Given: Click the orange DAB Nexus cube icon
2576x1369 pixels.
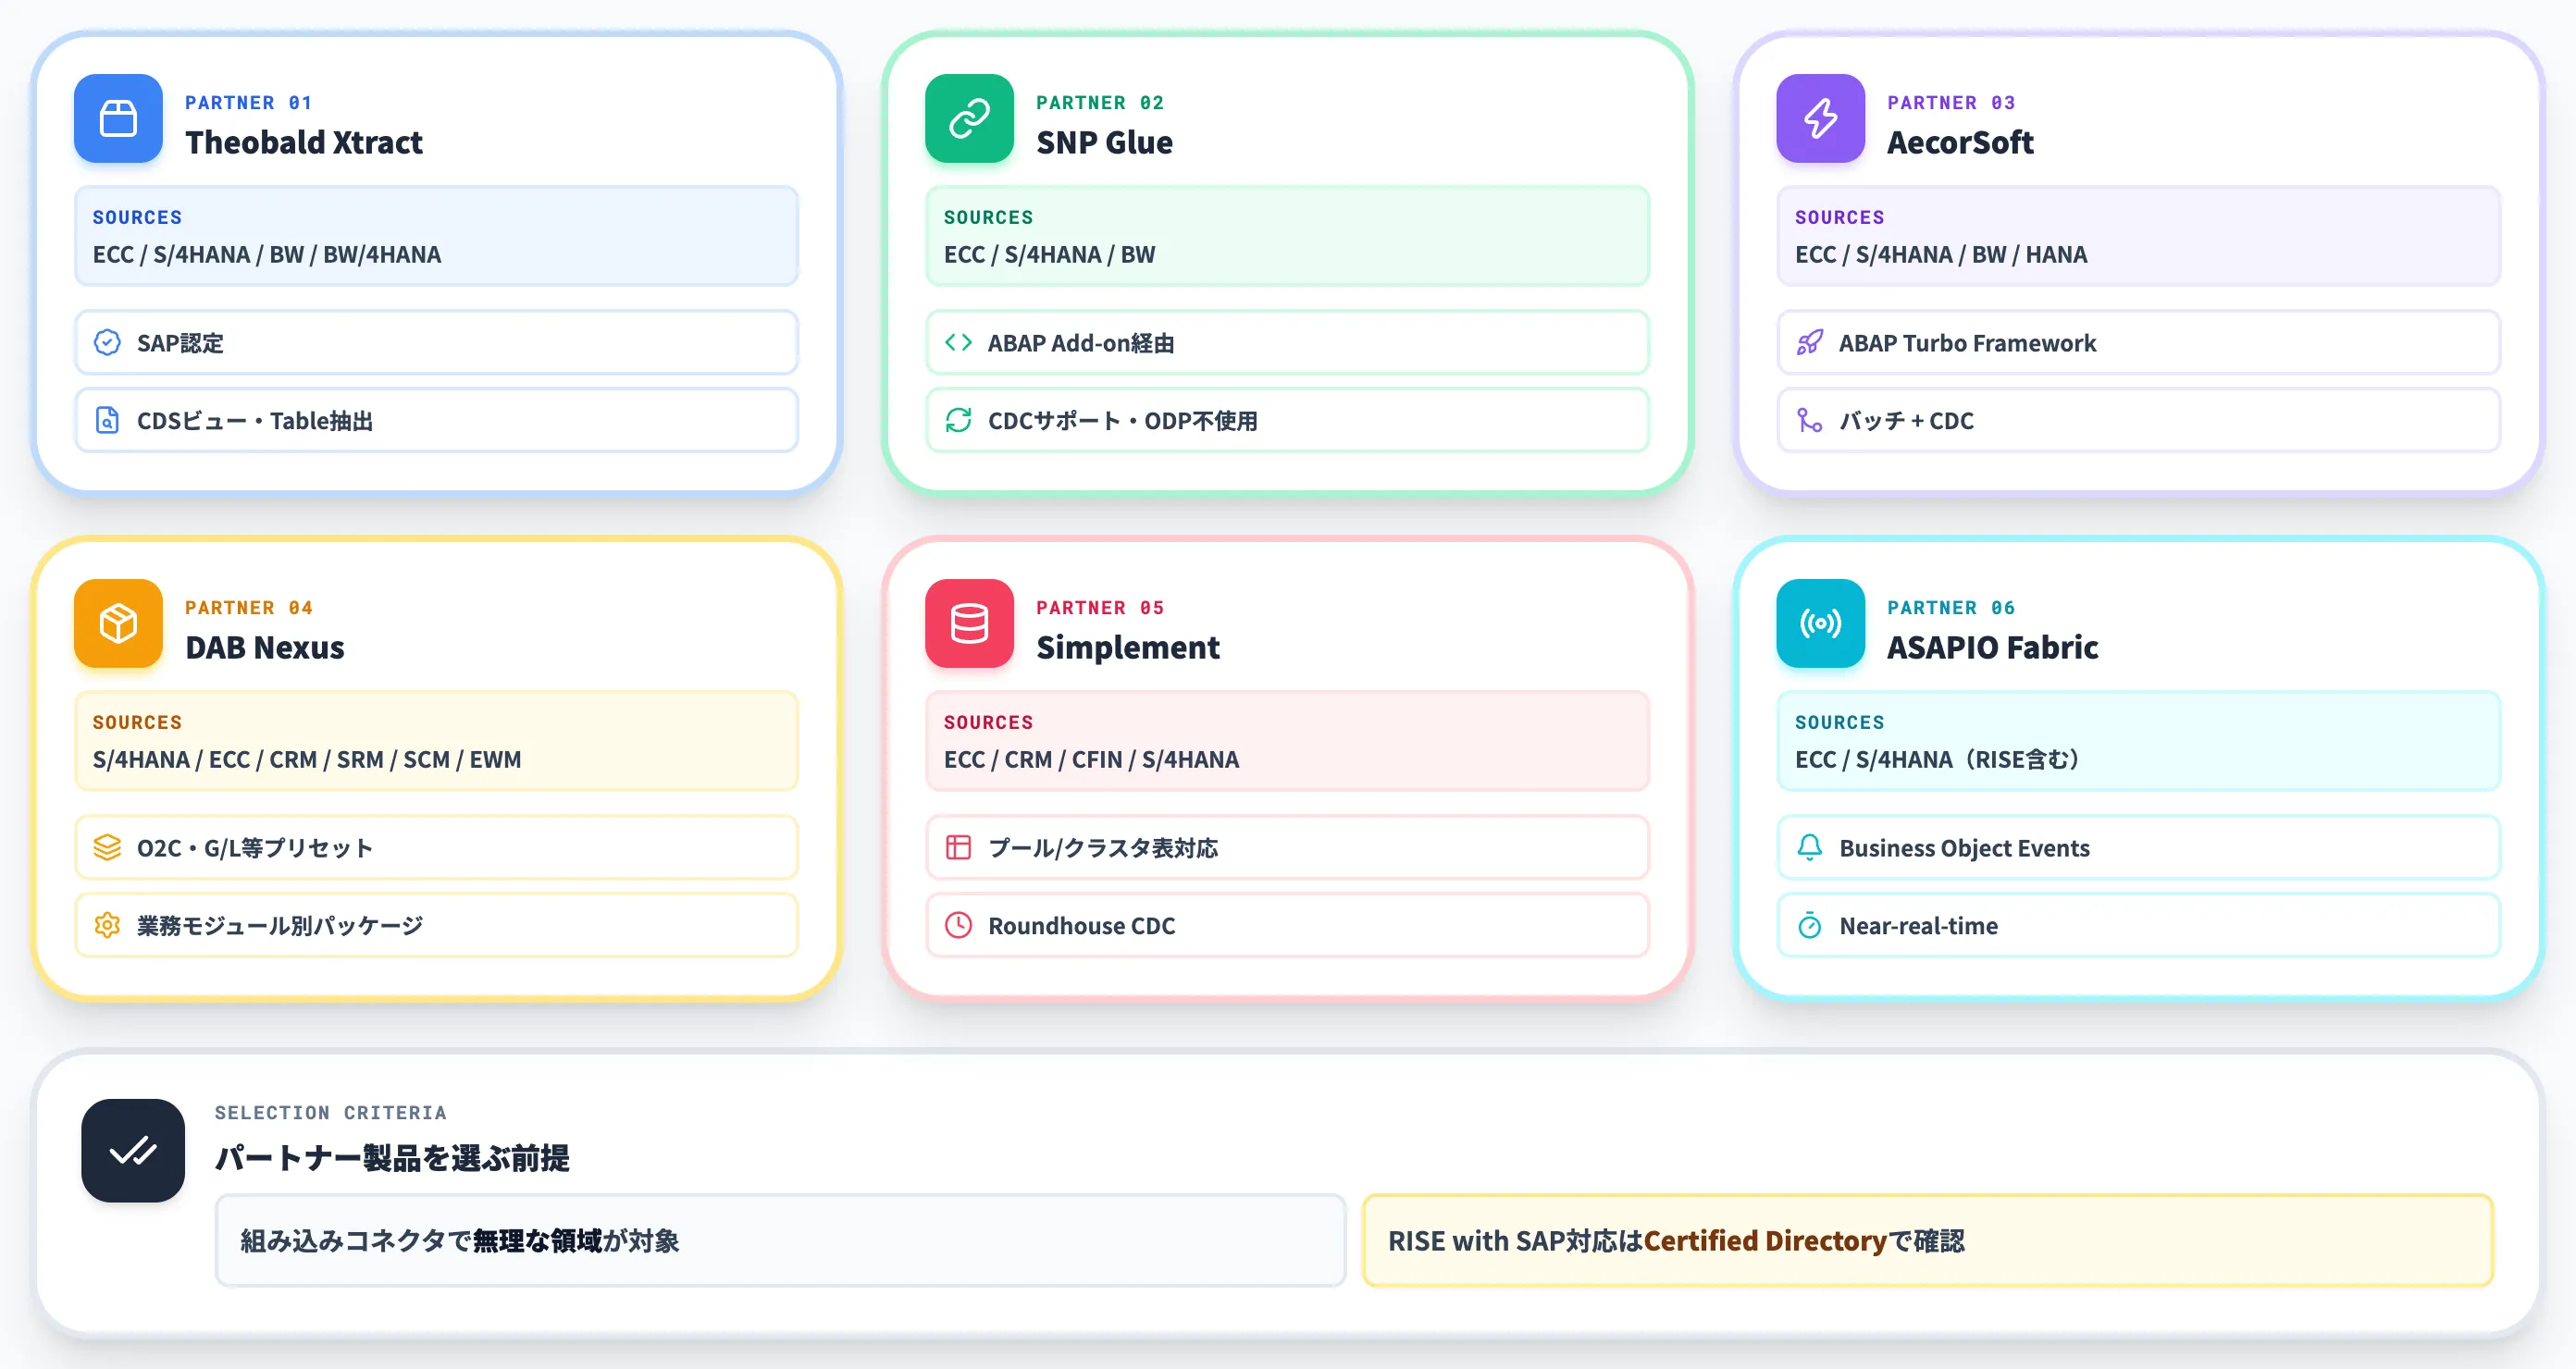Looking at the screenshot, I should pyautogui.click(x=118, y=623).
